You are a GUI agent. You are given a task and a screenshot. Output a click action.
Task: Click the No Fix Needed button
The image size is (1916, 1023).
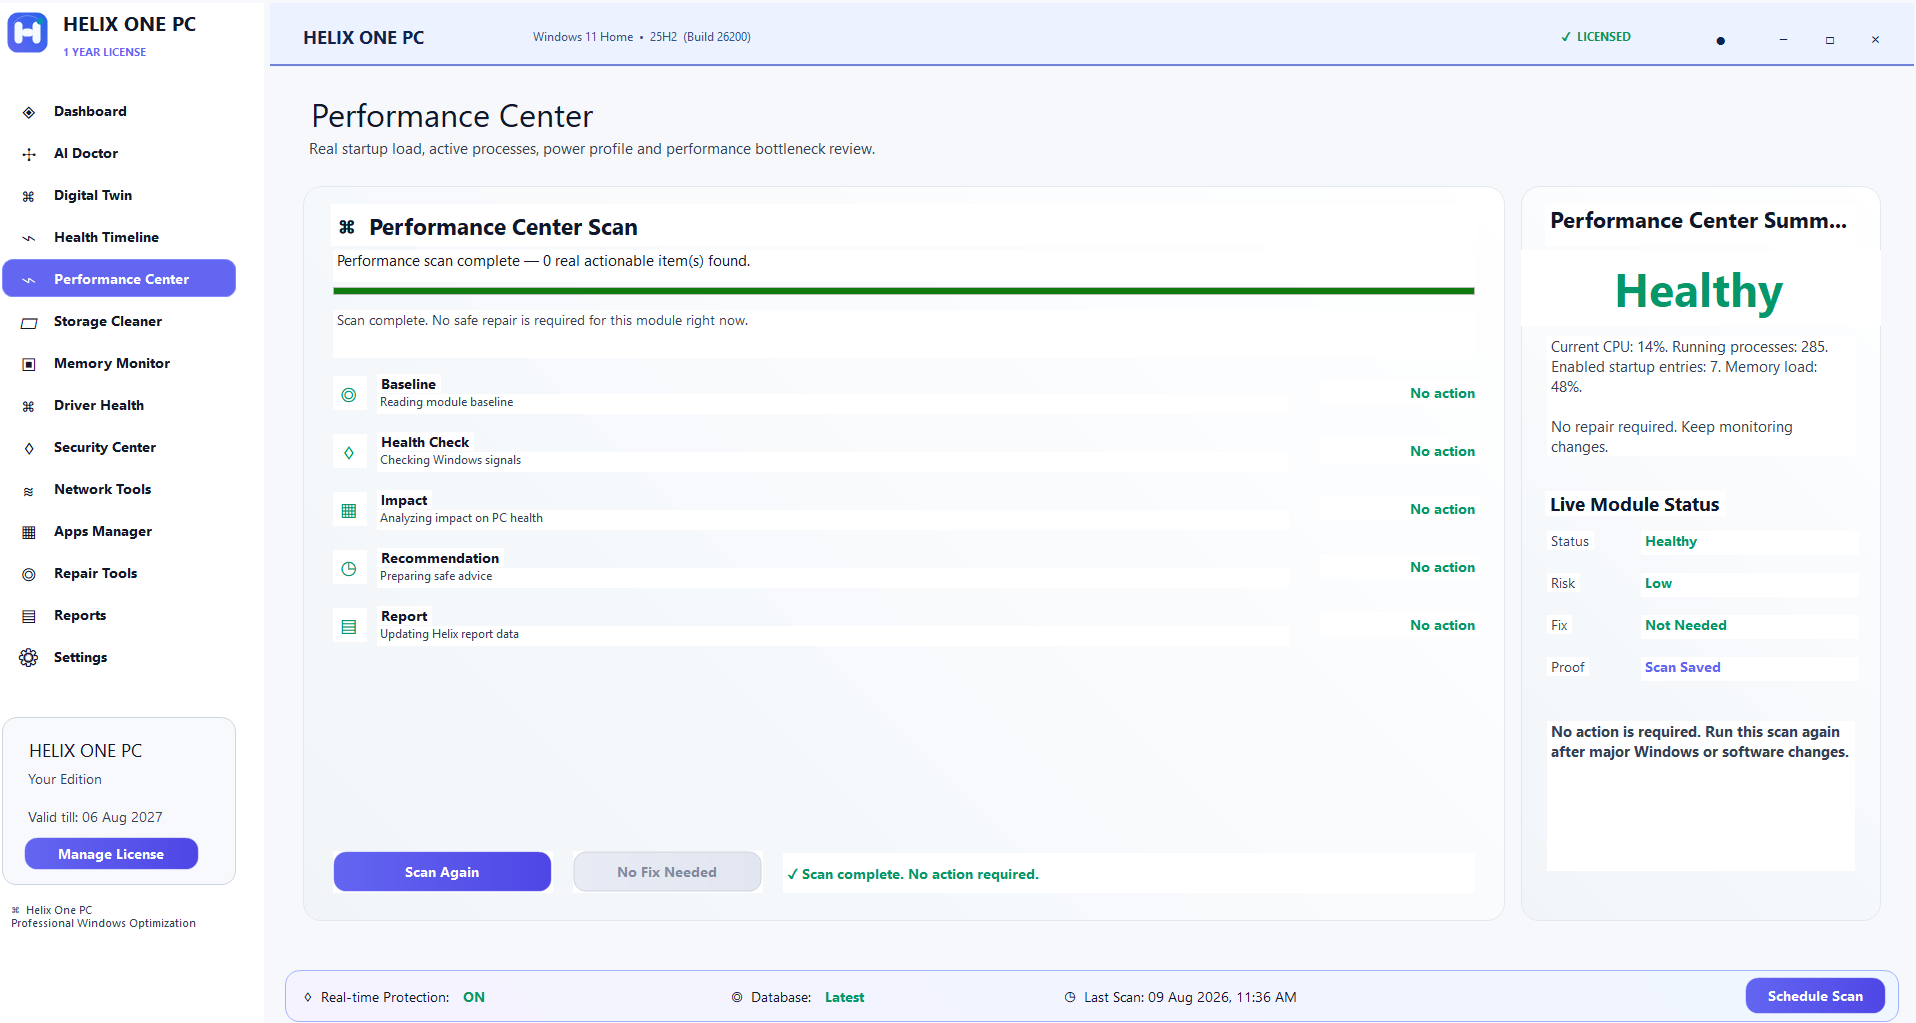667,872
